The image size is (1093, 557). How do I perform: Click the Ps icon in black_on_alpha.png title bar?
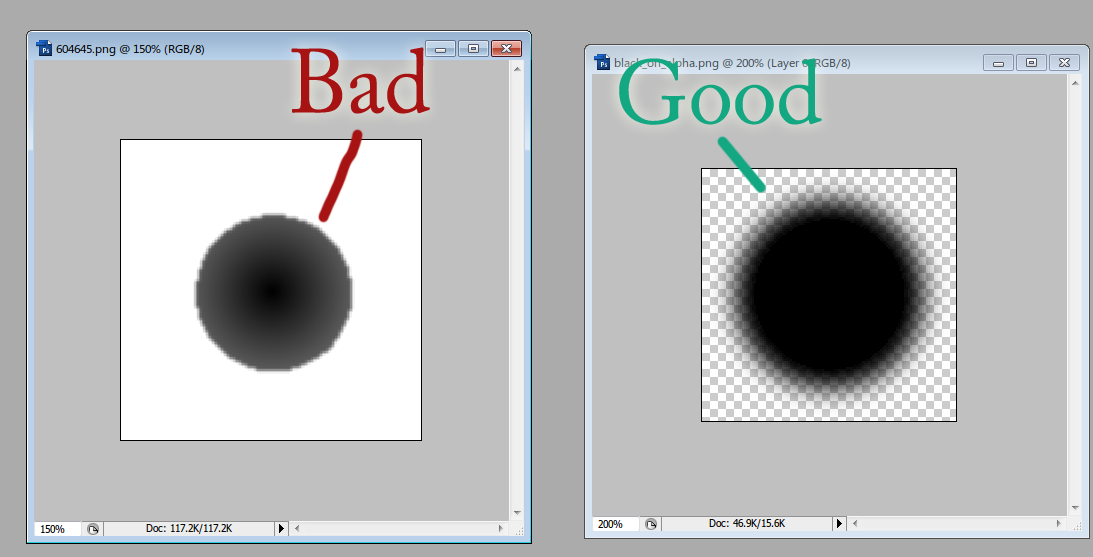pyautogui.click(x=602, y=62)
